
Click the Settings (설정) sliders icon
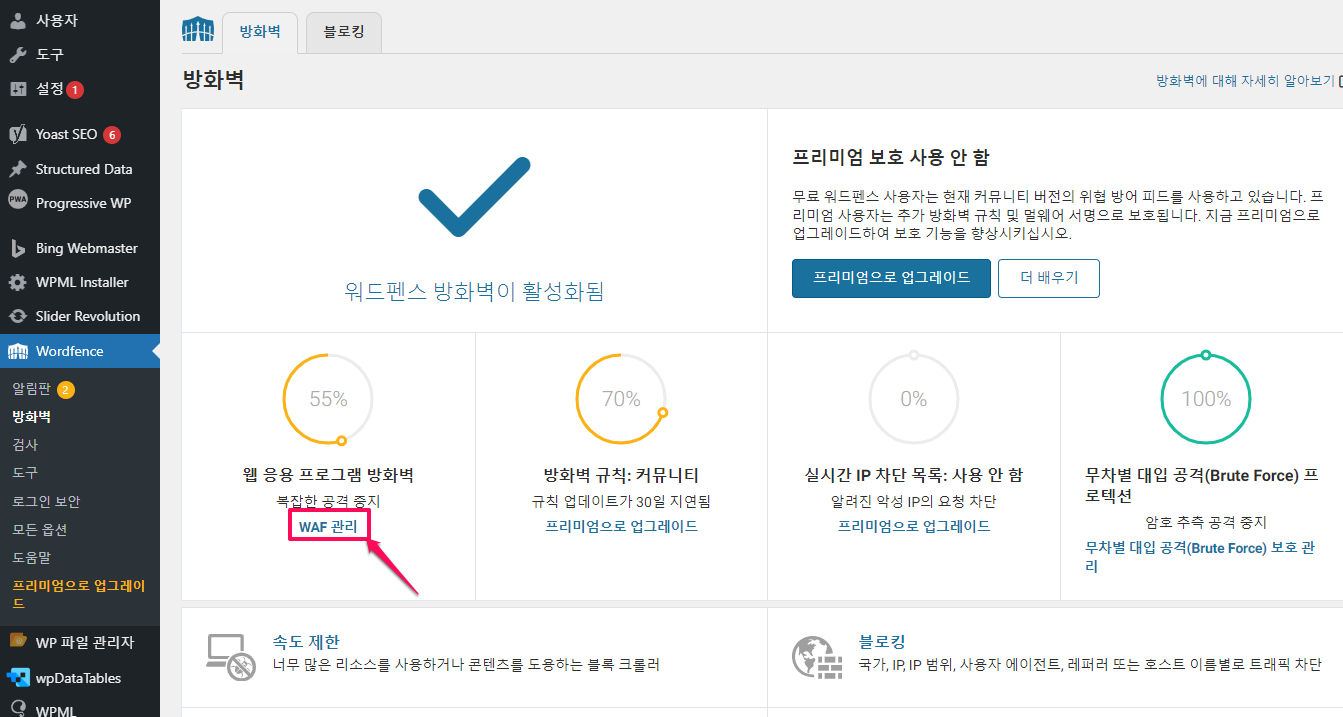tap(18, 88)
